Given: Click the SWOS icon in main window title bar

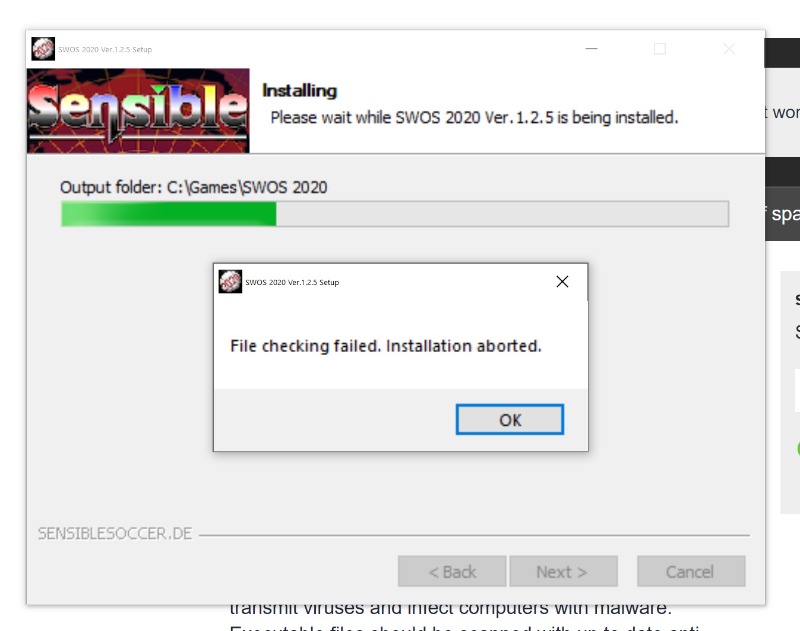Looking at the screenshot, I should click(x=43, y=49).
